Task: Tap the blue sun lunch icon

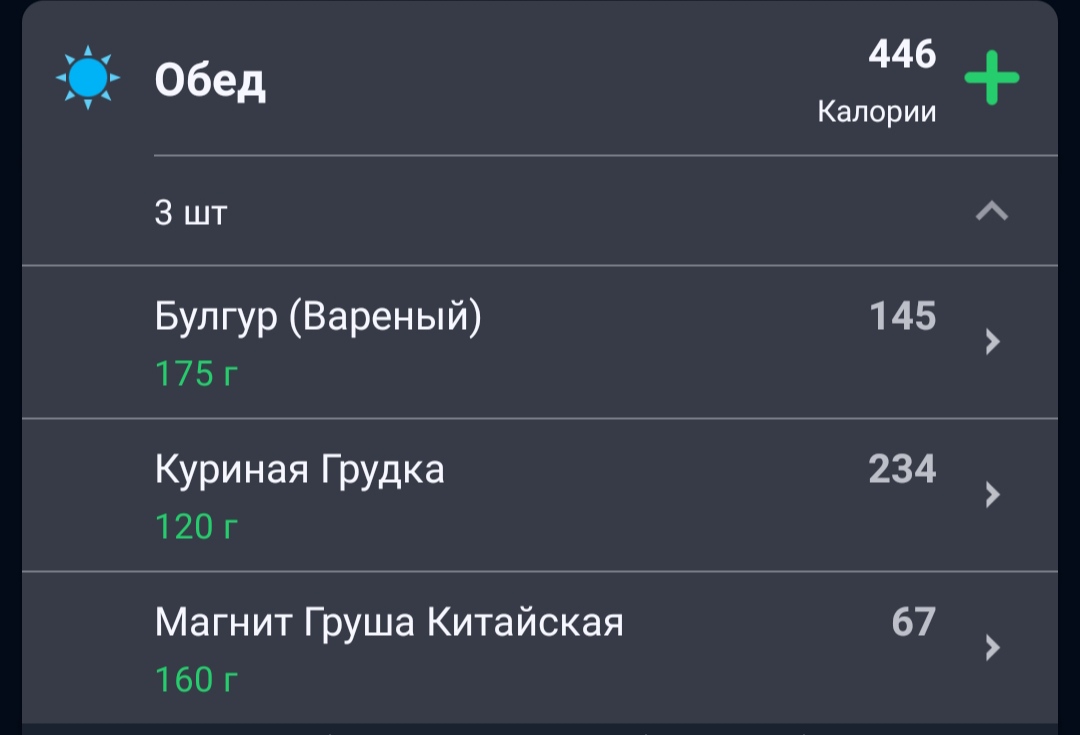Action: click(x=87, y=78)
